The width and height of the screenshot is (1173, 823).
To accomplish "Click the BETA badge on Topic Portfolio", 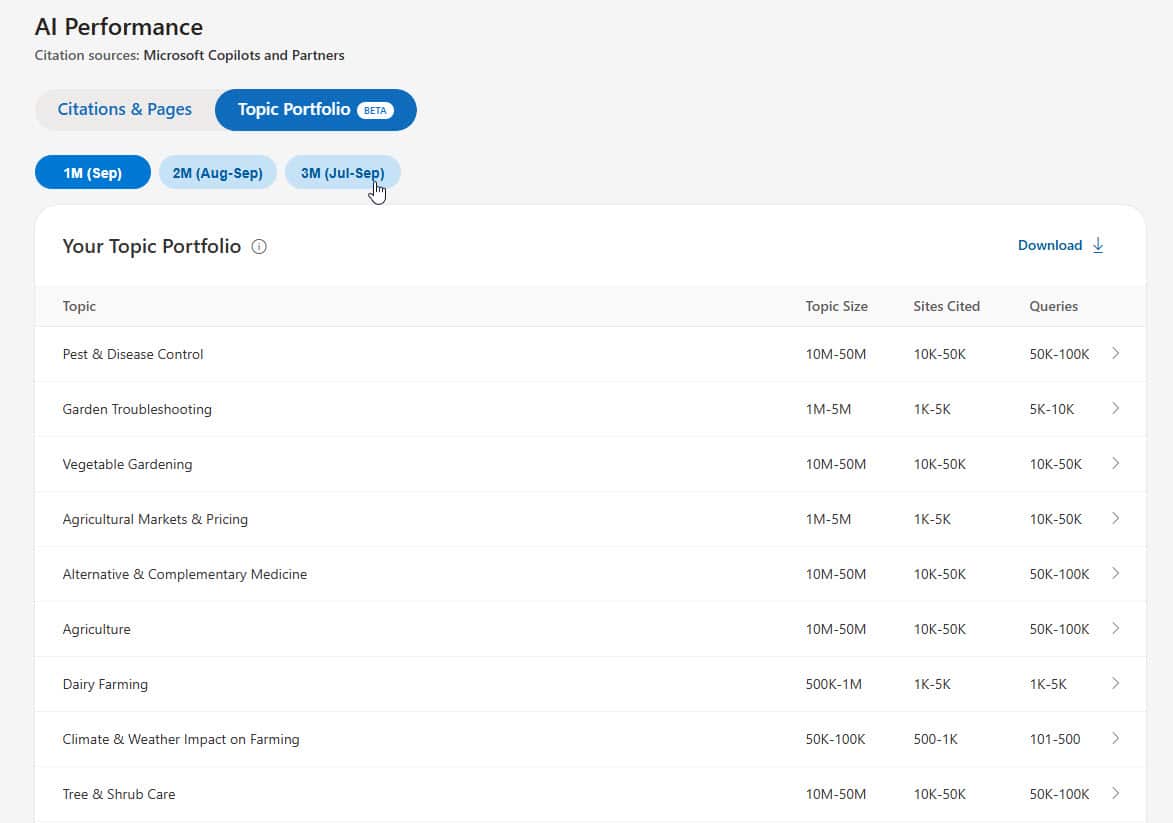I will tap(375, 110).
